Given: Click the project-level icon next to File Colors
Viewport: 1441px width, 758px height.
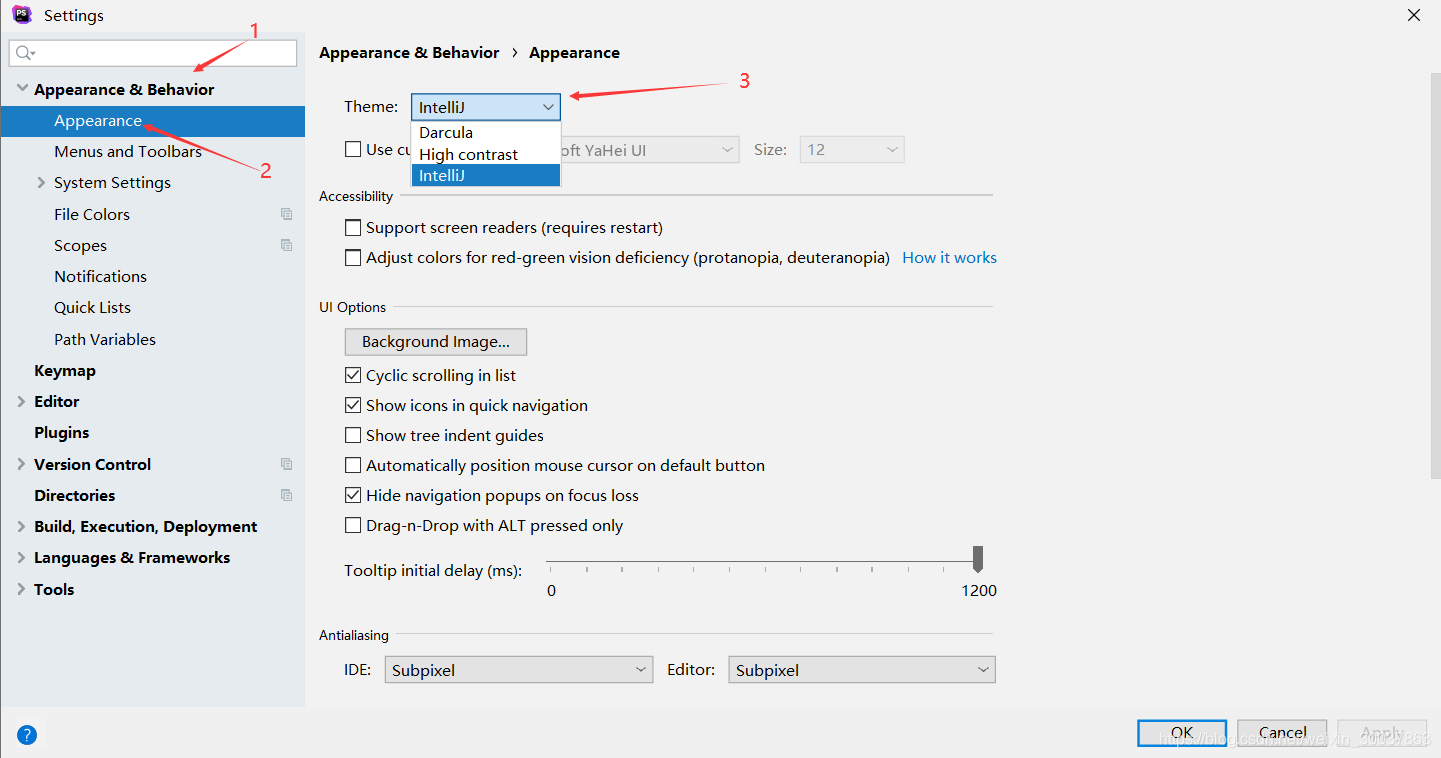Looking at the screenshot, I should coord(287,214).
